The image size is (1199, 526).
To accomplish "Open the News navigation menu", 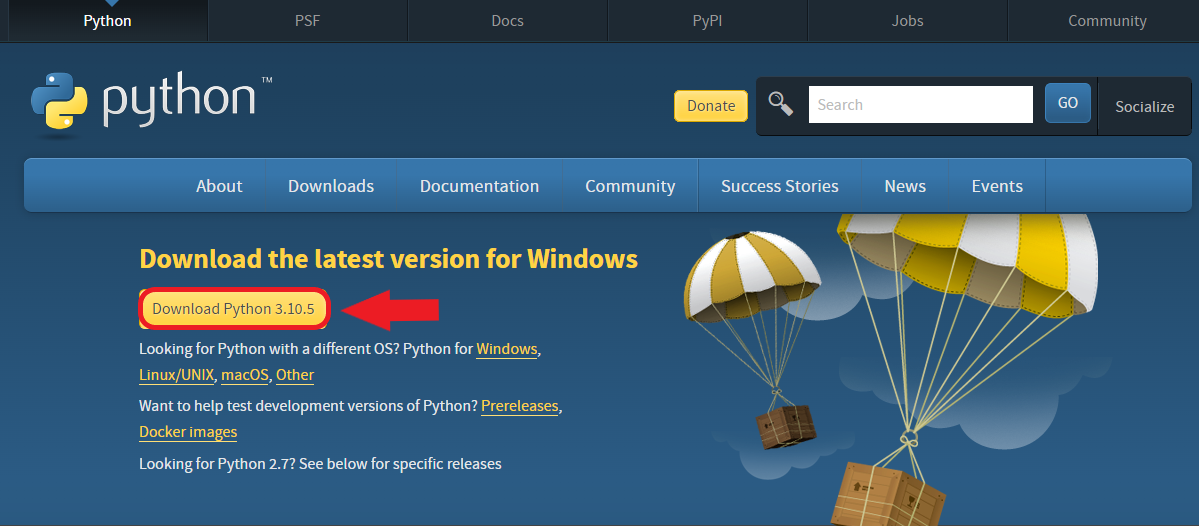I will [905, 186].
